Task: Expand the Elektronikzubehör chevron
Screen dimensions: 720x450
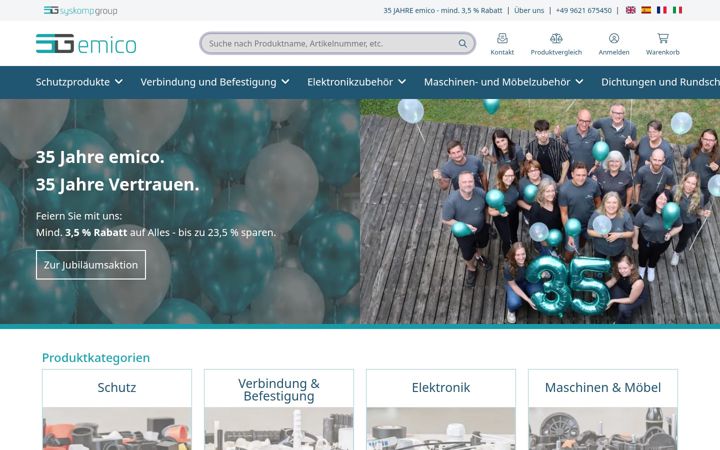Action: tap(402, 82)
